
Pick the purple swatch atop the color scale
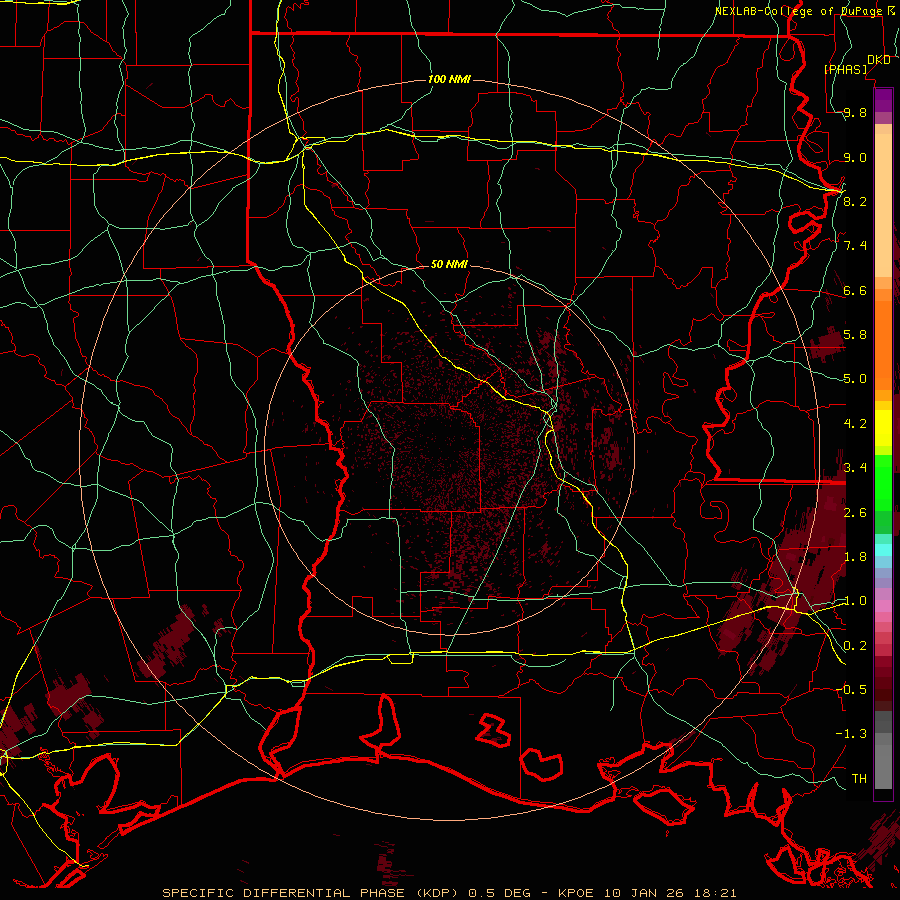click(x=883, y=100)
